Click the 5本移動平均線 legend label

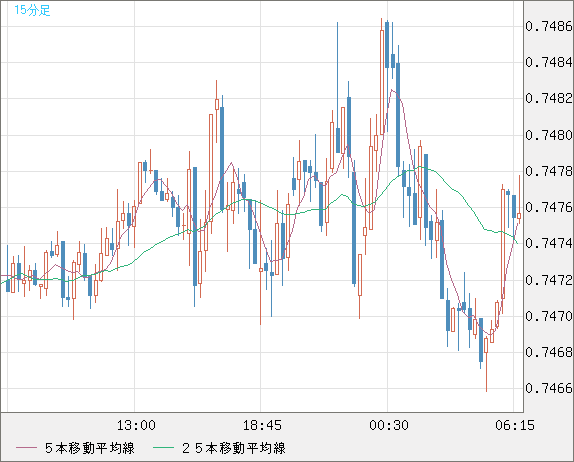[90, 448]
